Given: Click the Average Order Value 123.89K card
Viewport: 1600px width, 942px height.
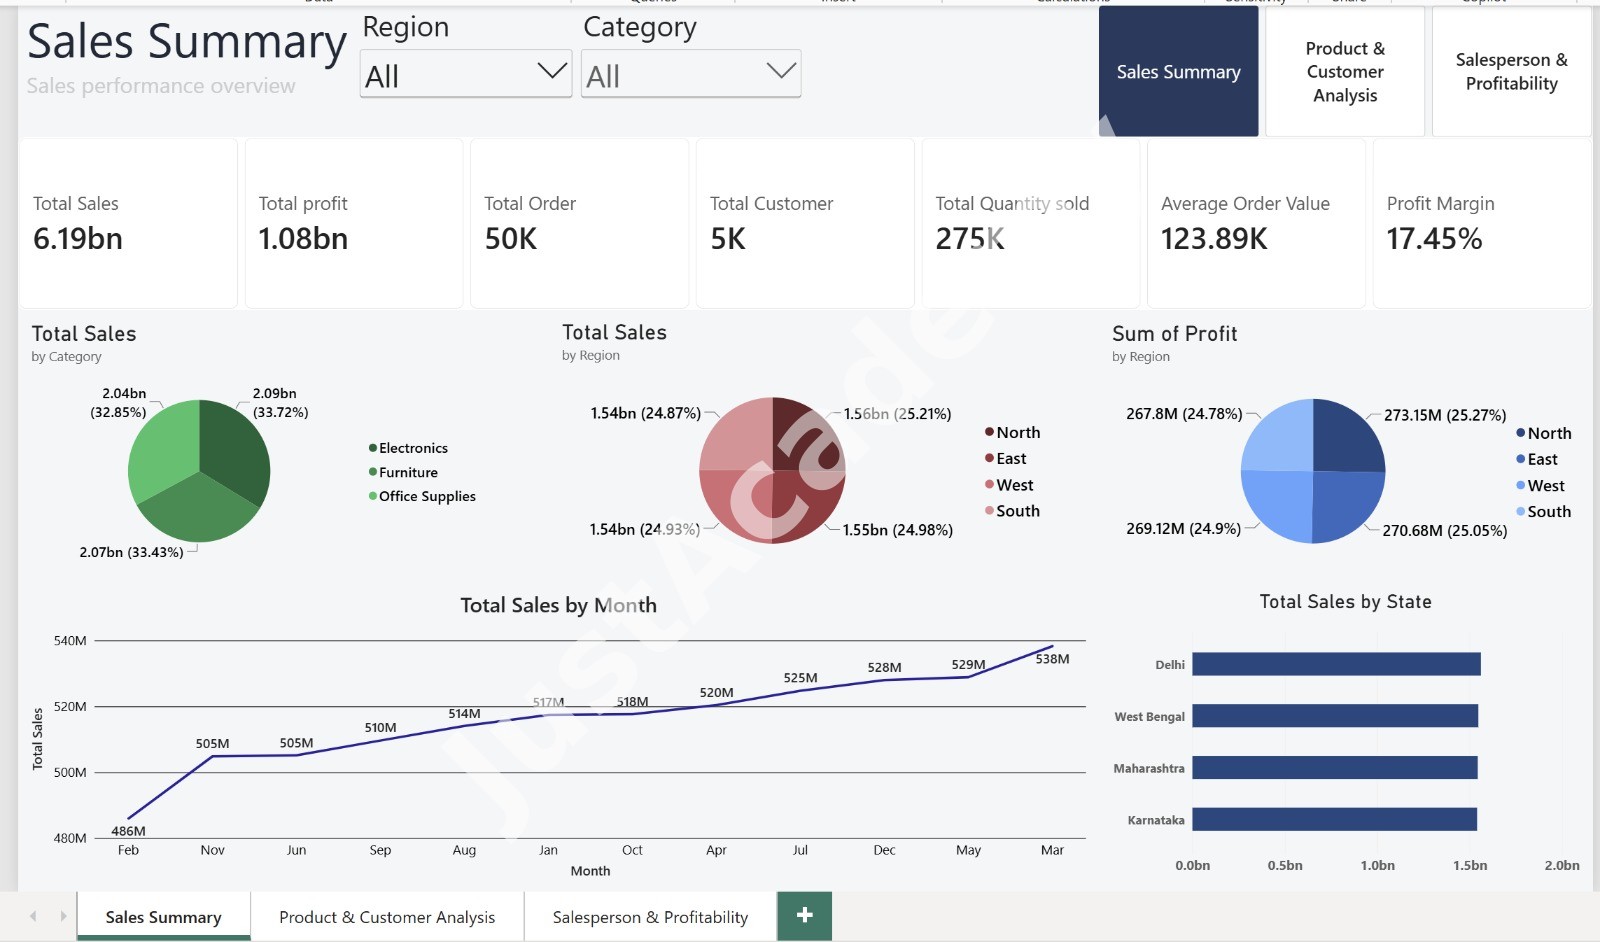Looking at the screenshot, I should pyautogui.click(x=1256, y=223).
